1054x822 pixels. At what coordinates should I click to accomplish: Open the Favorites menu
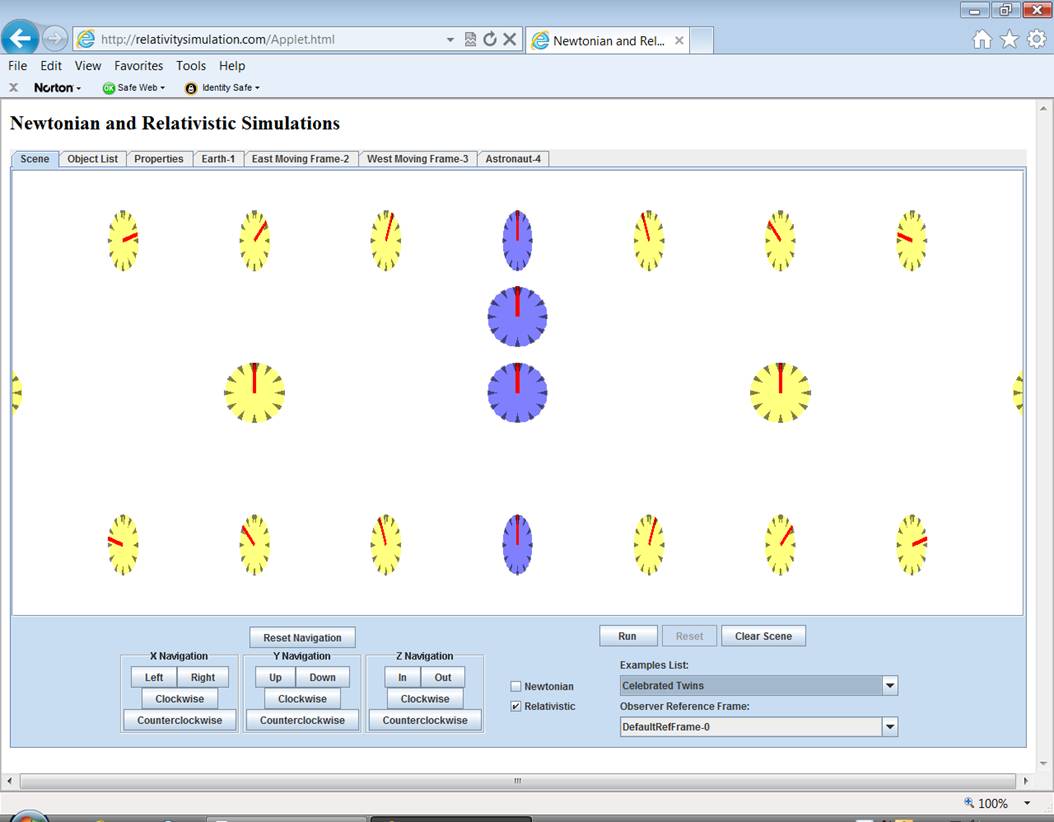pyautogui.click(x=138, y=66)
